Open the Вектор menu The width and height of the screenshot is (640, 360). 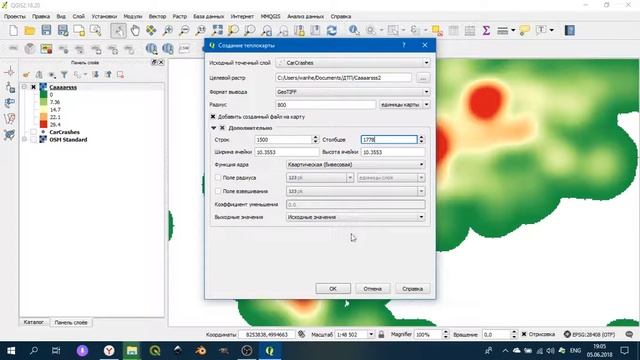pyautogui.click(x=157, y=16)
